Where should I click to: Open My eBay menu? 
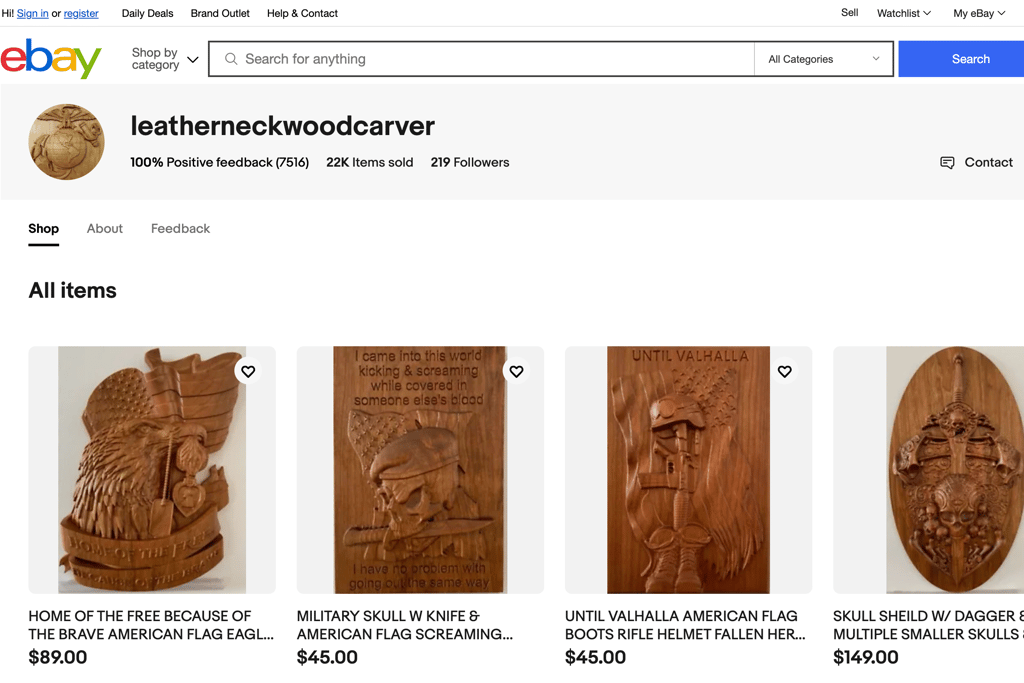979,13
